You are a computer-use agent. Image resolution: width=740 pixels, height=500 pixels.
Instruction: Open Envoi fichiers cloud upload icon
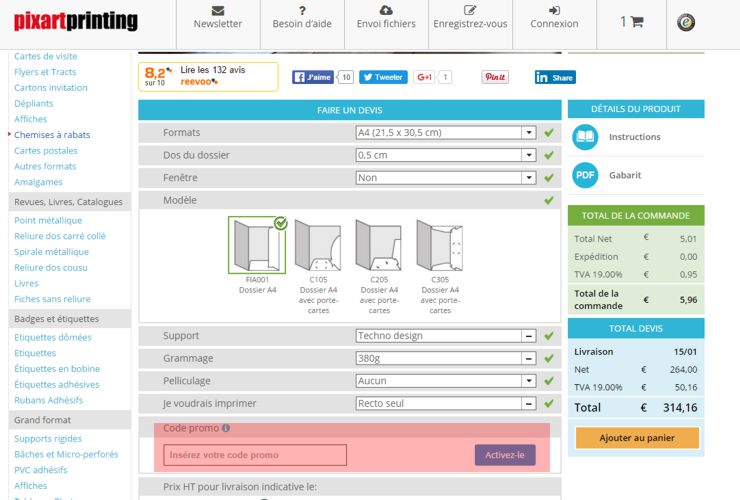[386, 10]
